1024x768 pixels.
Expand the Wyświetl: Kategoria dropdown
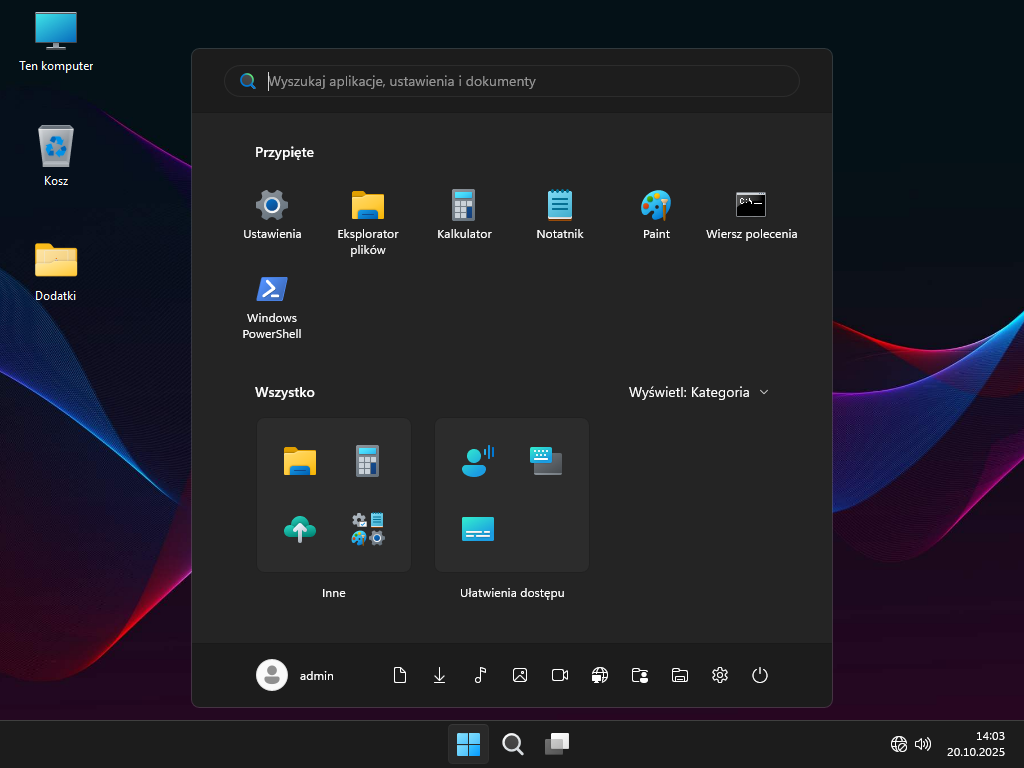click(x=699, y=392)
